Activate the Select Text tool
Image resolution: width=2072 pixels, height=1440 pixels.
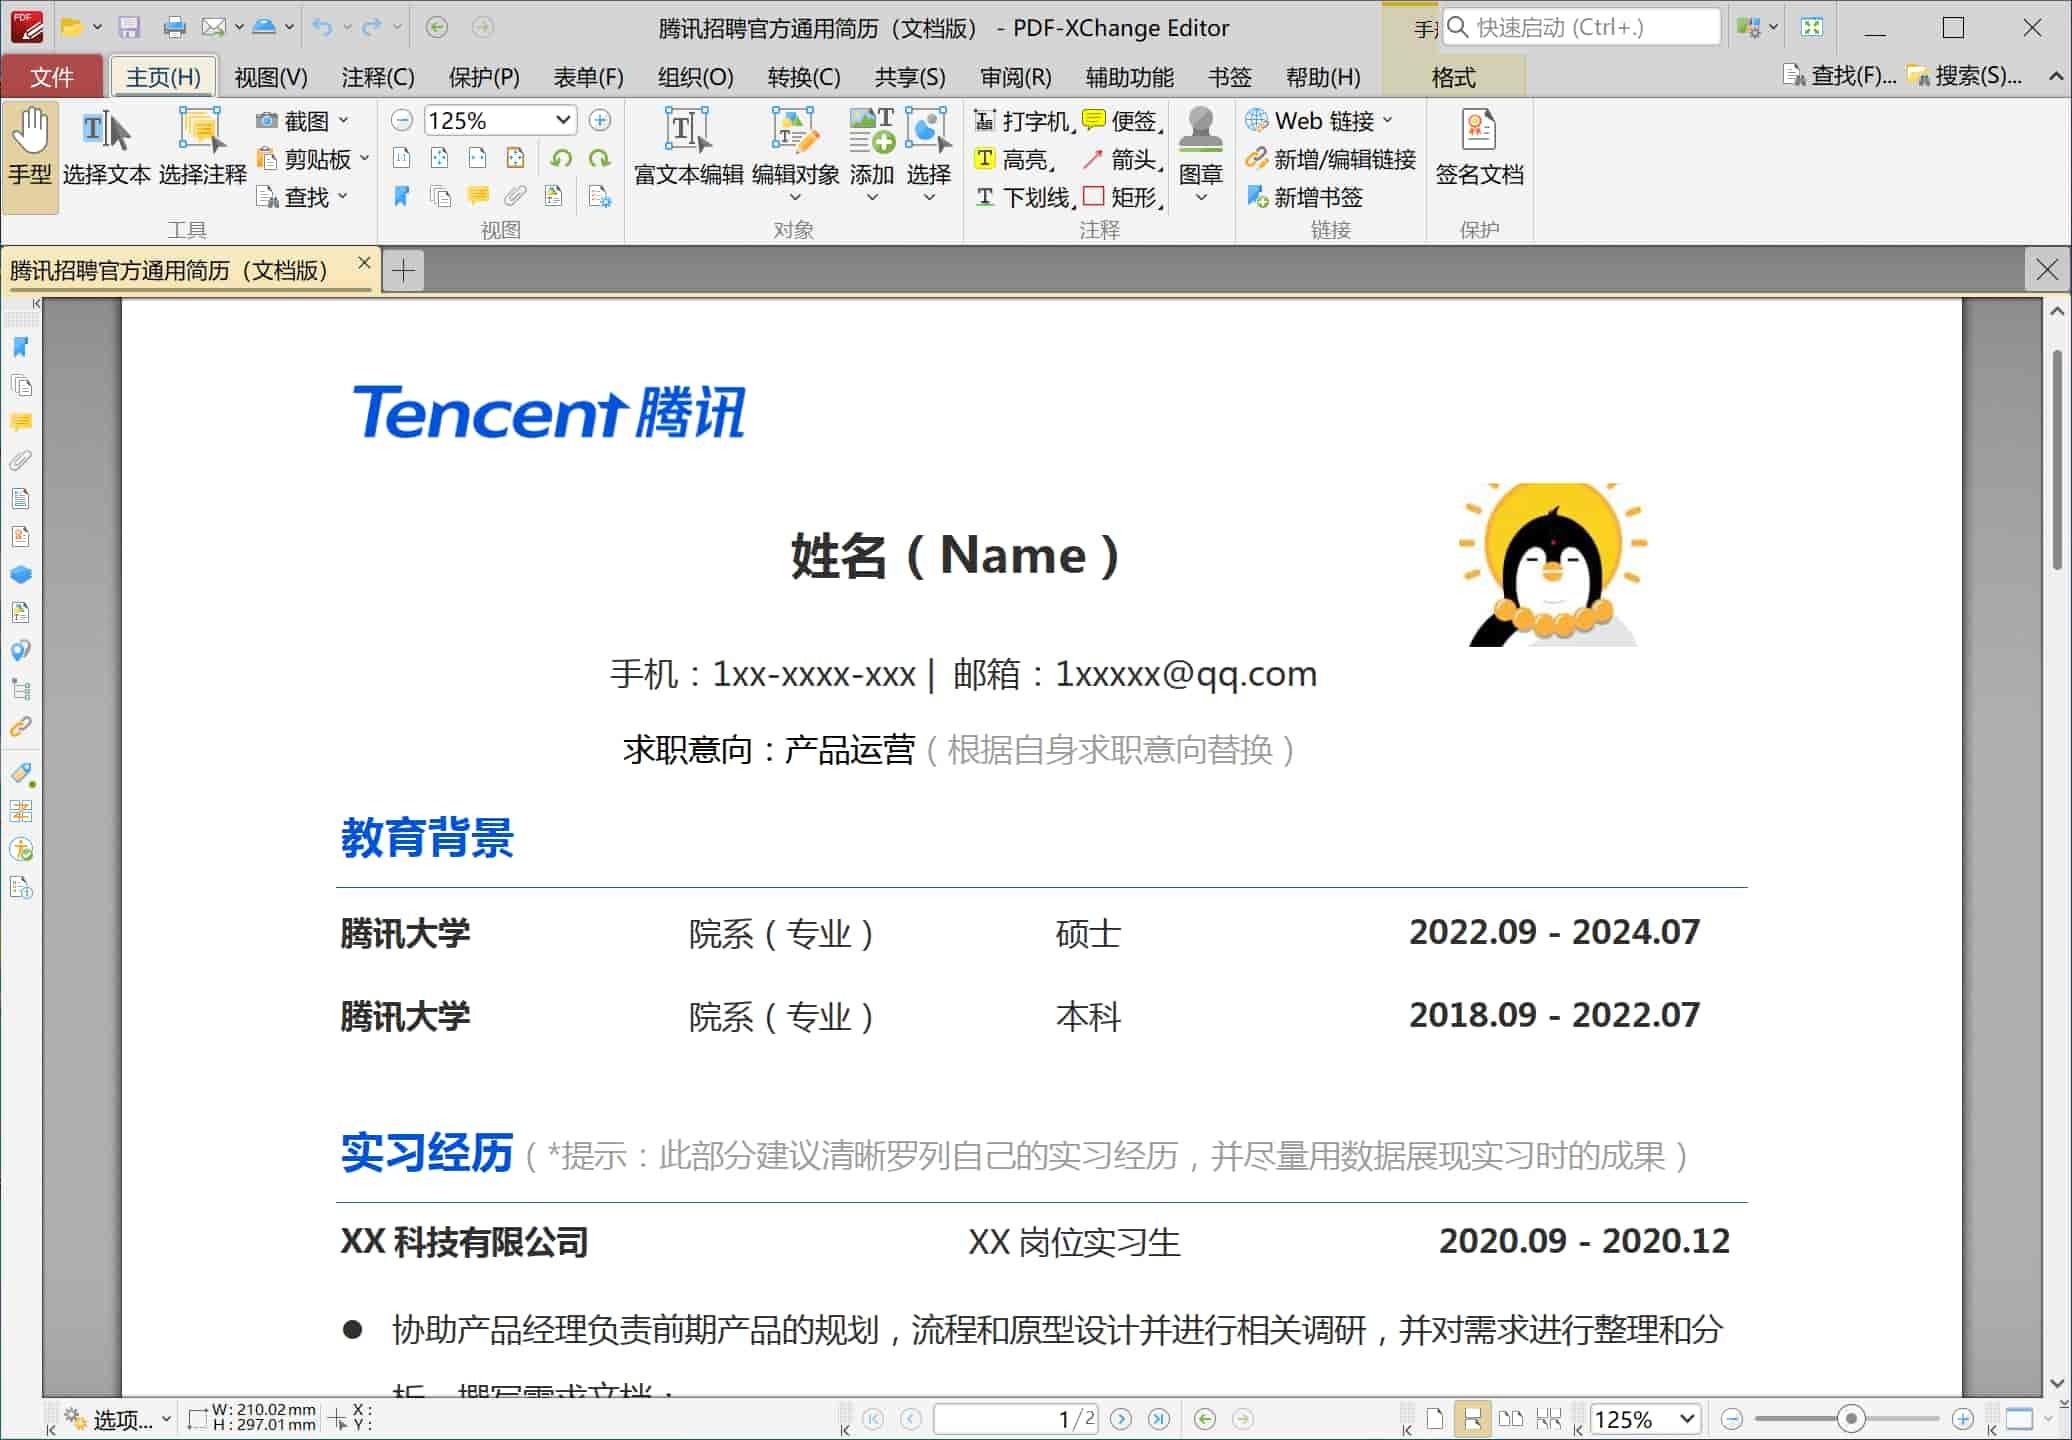click(x=106, y=148)
